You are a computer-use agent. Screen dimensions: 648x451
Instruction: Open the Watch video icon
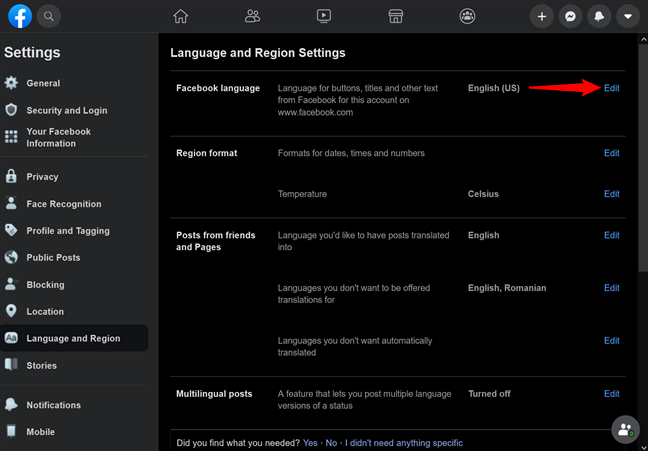pos(324,16)
